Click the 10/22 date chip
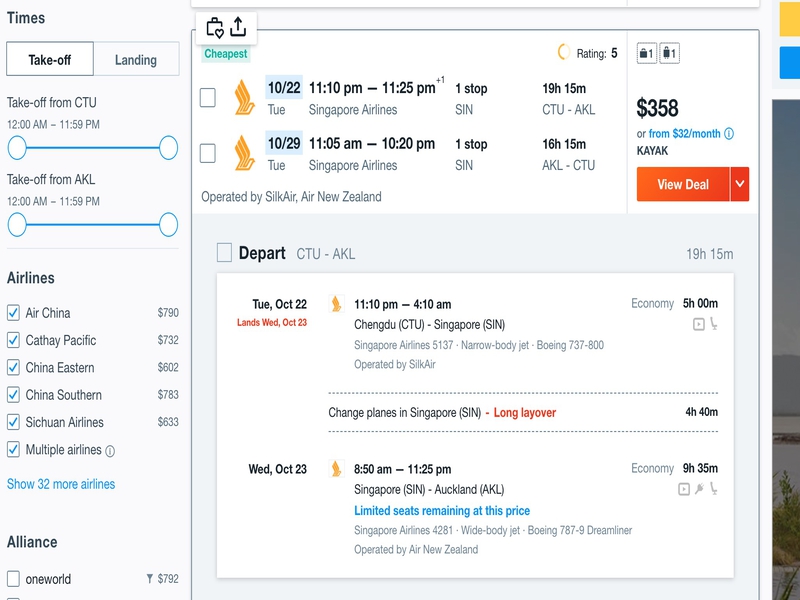The height and width of the screenshot is (600, 800). (x=284, y=87)
